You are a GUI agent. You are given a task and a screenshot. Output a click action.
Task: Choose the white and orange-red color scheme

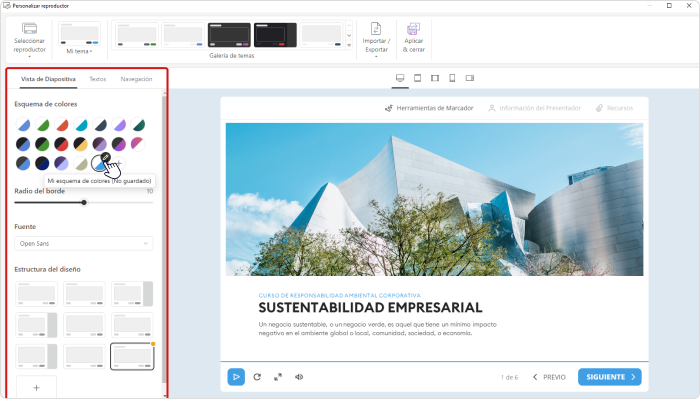pyautogui.click(x=61, y=125)
